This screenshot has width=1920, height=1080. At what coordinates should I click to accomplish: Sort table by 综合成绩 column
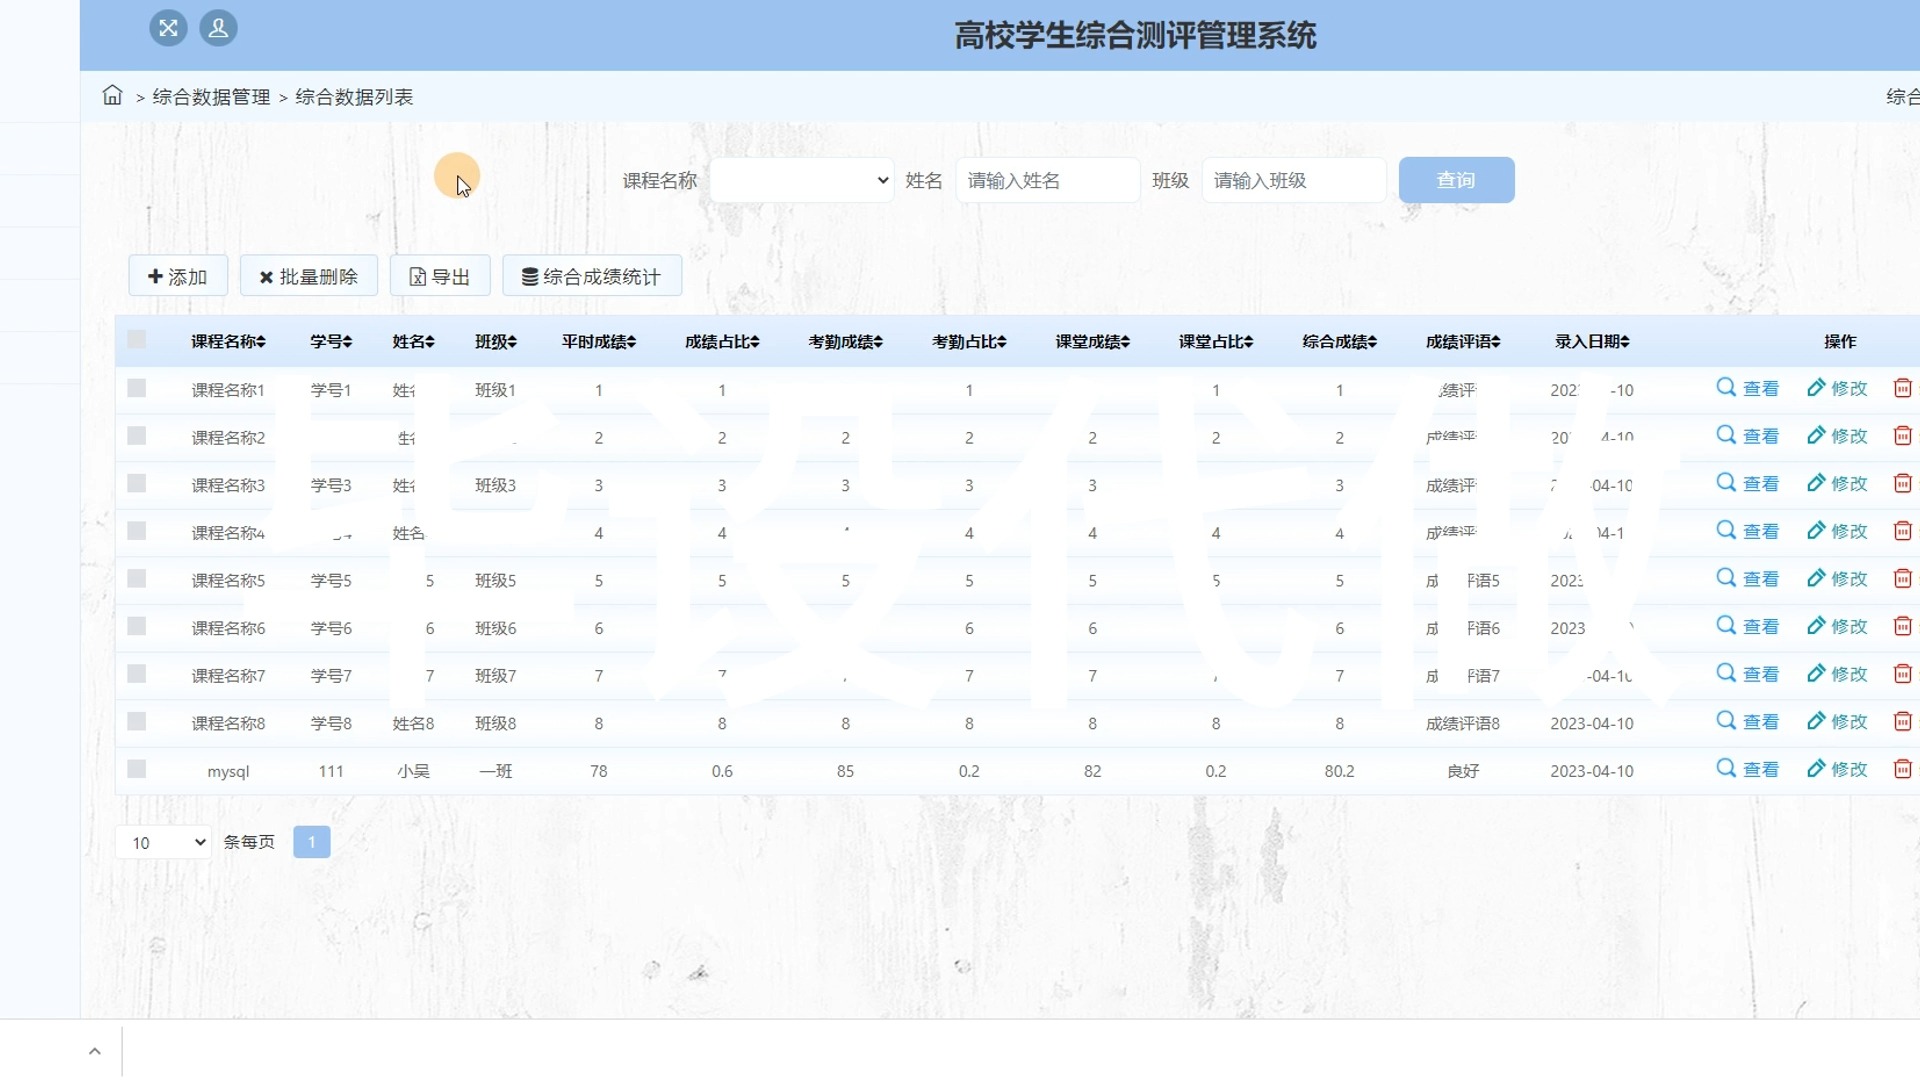pyautogui.click(x=1340, y=342)
